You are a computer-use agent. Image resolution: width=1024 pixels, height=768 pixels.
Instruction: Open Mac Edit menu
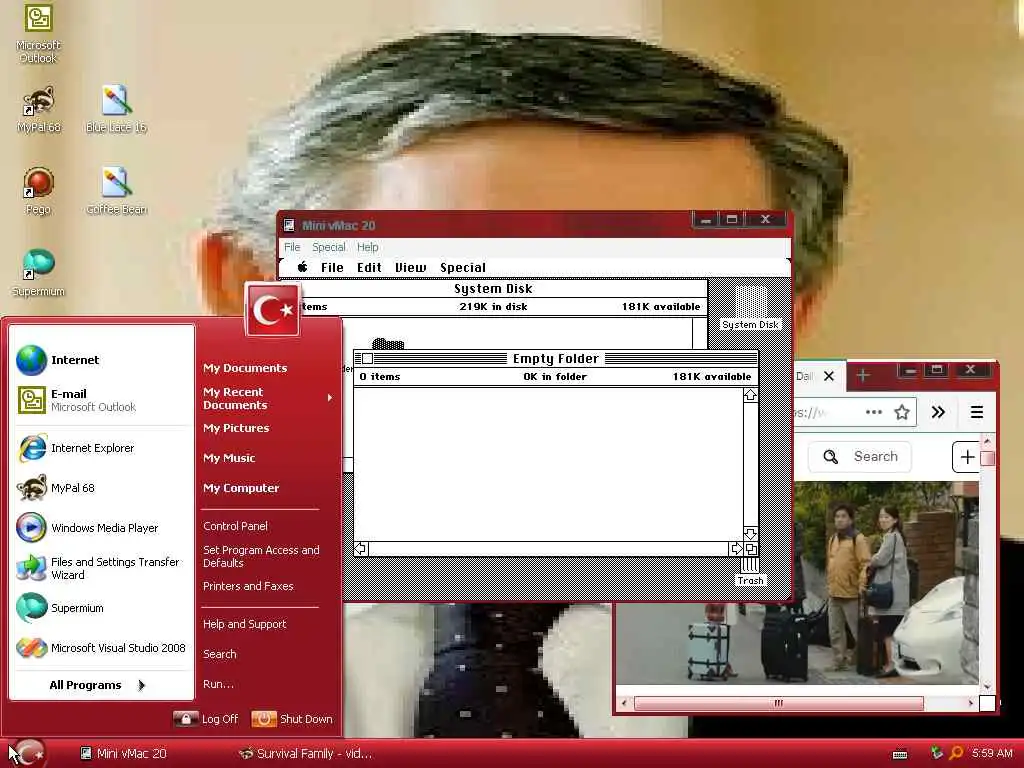[x=369, y=267]
